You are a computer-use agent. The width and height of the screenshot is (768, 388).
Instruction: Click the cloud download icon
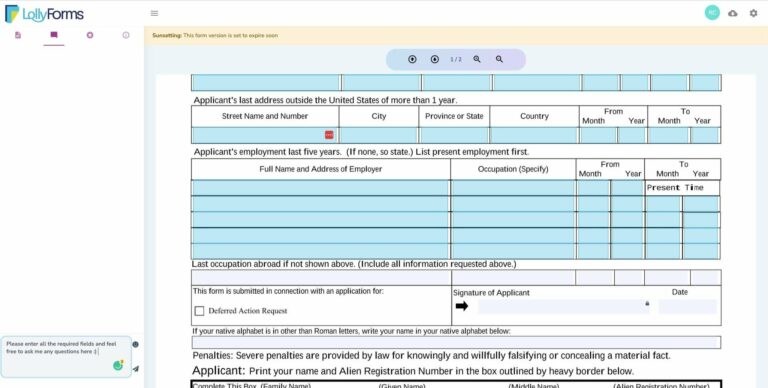733,13
